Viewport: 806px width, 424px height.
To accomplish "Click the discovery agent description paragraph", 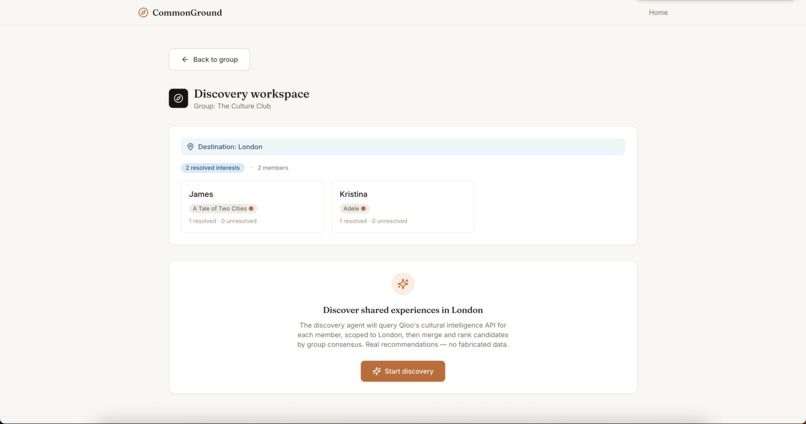I will tap(403, 335).
